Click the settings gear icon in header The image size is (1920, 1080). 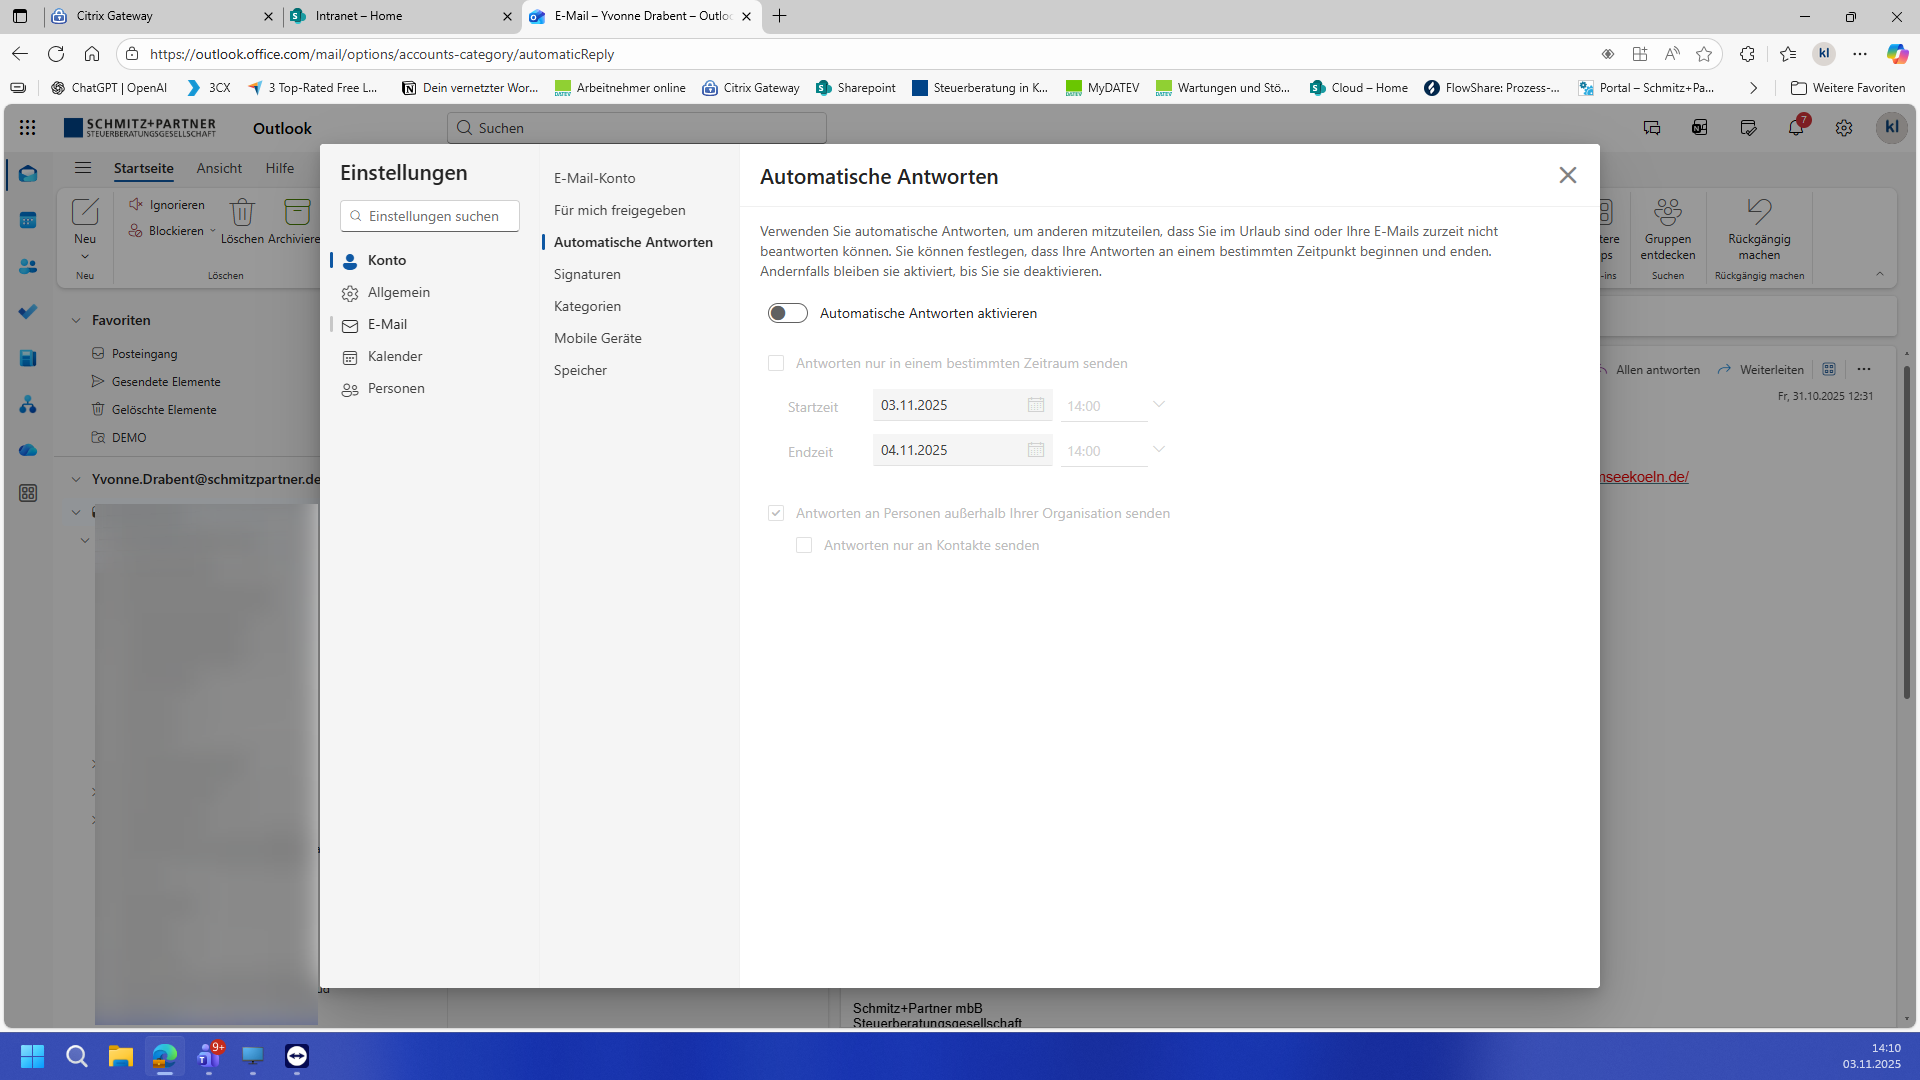coord(1843,128)
